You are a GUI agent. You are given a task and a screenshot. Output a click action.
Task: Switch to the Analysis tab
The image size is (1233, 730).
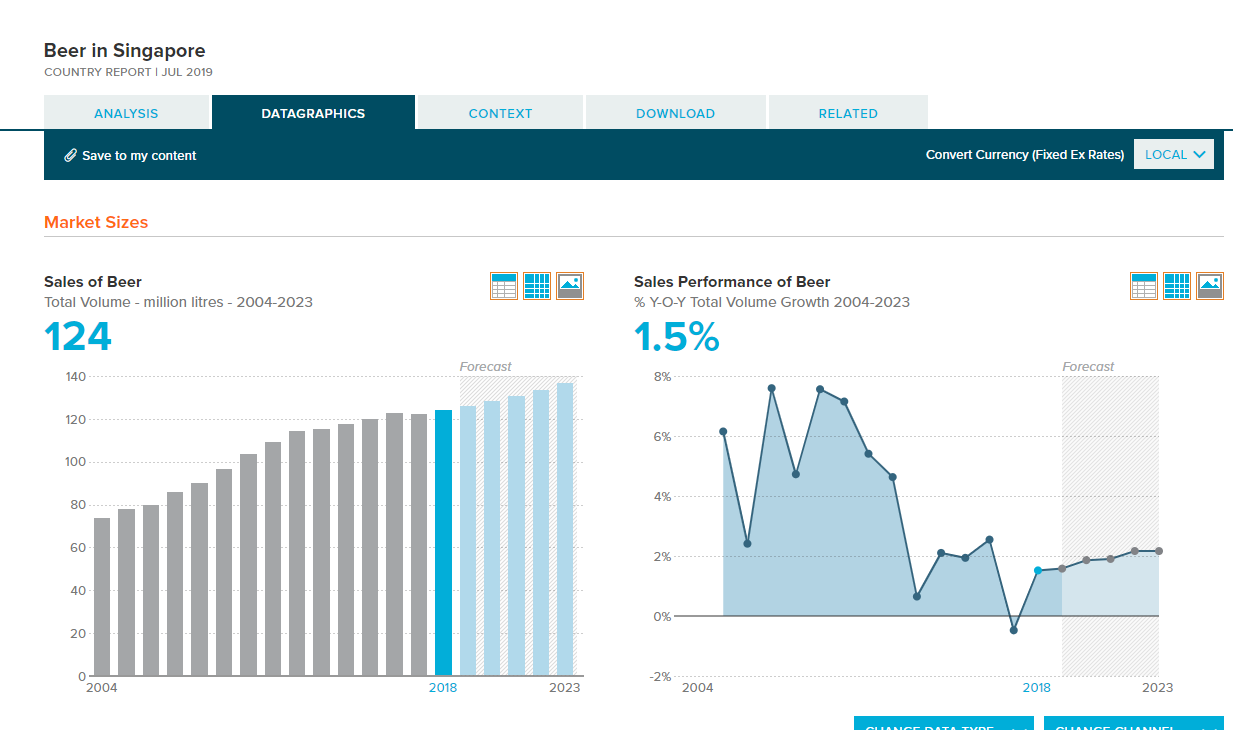126,113
